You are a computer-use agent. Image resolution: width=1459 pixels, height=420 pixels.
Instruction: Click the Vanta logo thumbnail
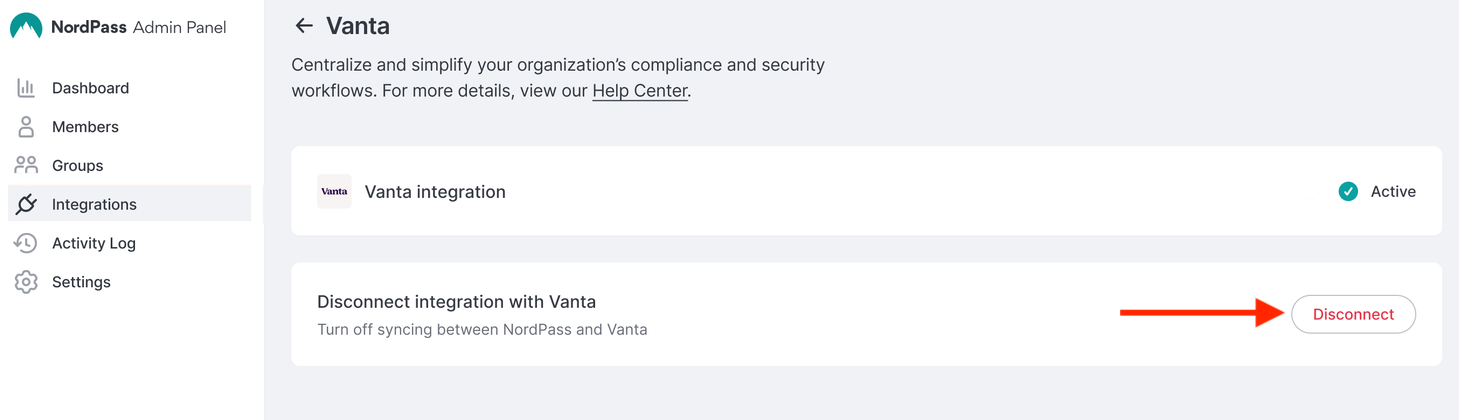pos(334,191)
